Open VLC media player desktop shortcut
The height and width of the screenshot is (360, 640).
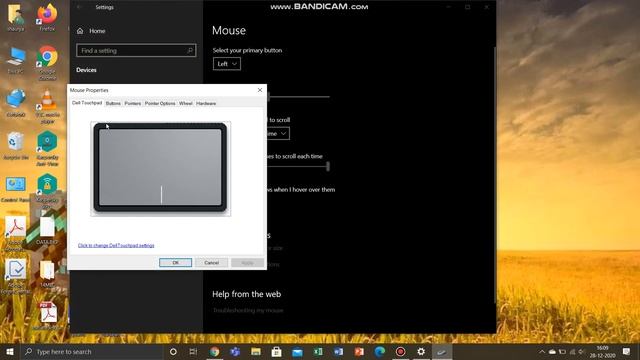tap(47, 106)
